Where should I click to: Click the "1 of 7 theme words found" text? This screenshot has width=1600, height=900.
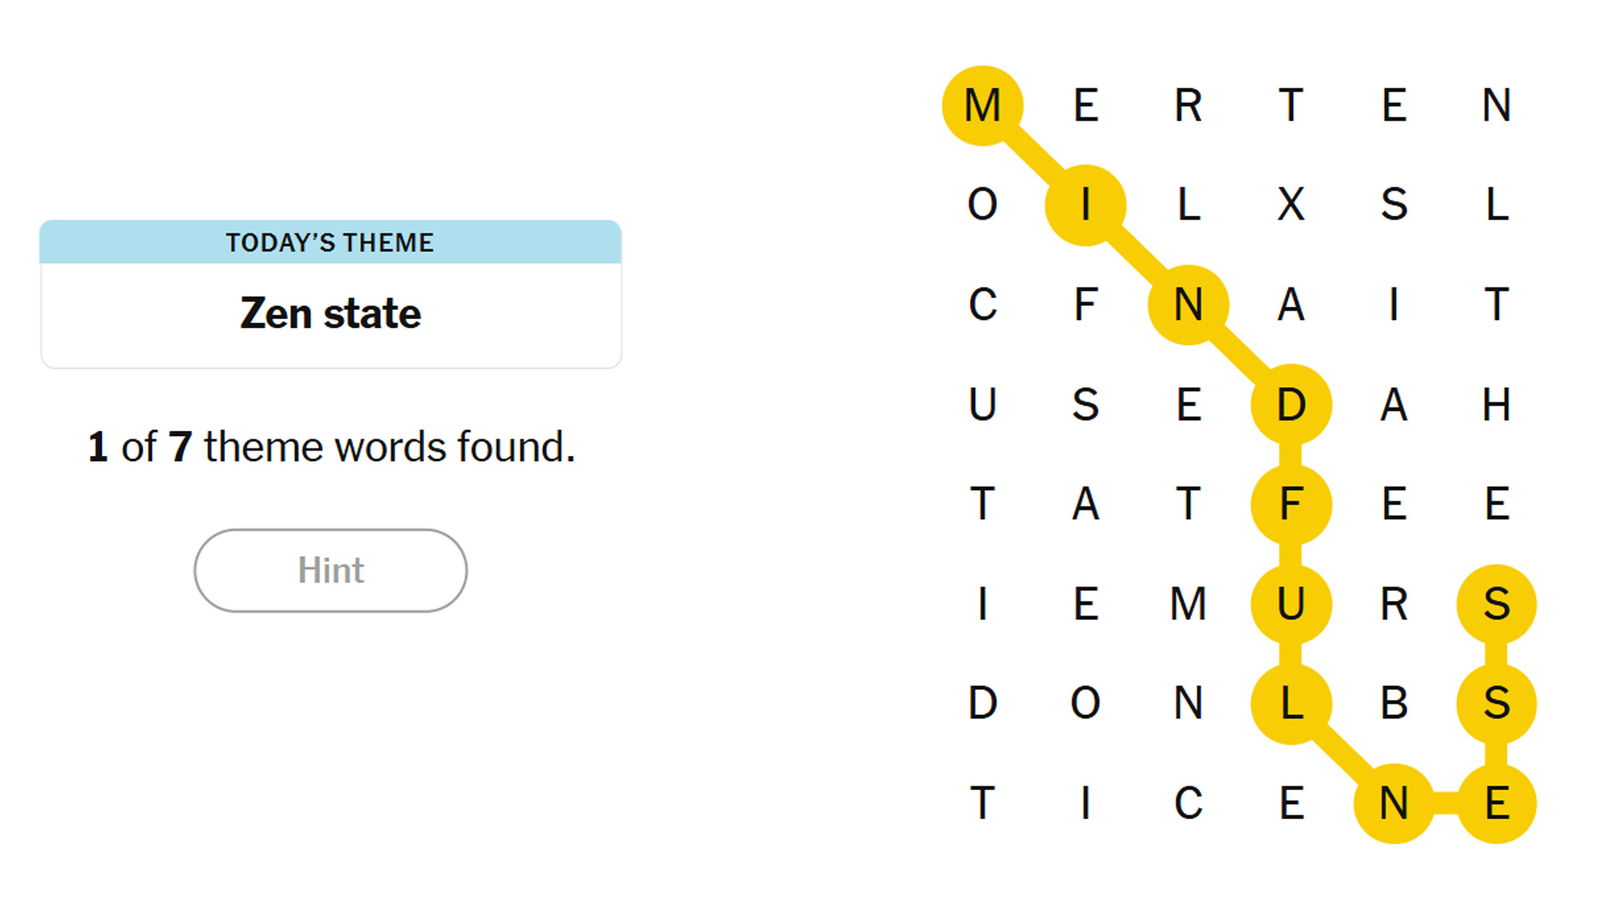tap(331, 447)
